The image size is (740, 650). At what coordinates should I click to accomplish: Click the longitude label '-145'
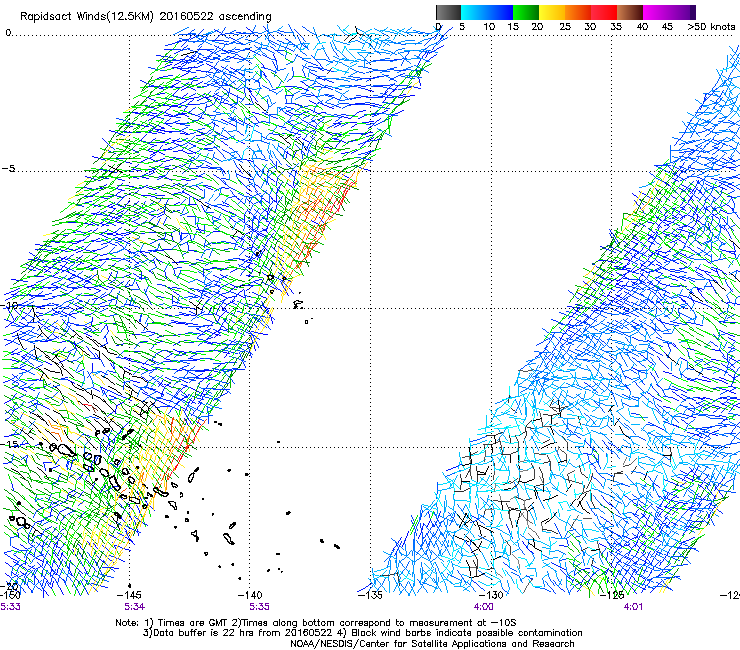click(129, 595)
